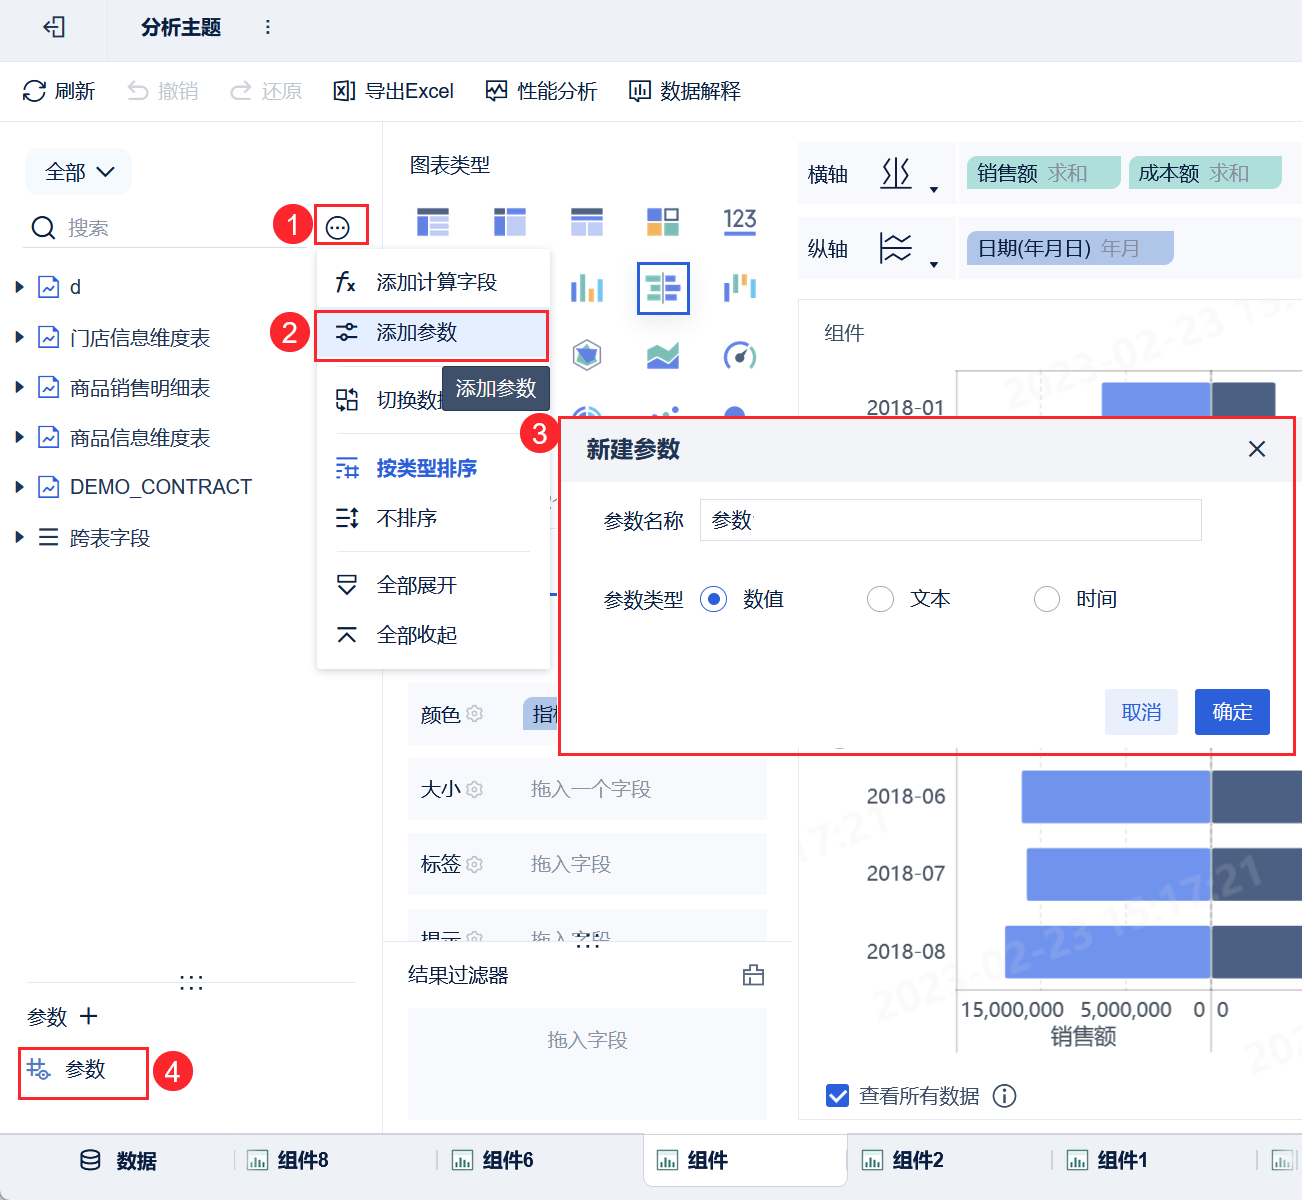Click the exit icon beside 分析主题
The width and height of the screenshot is (1302, 1200).
point(54,27)
